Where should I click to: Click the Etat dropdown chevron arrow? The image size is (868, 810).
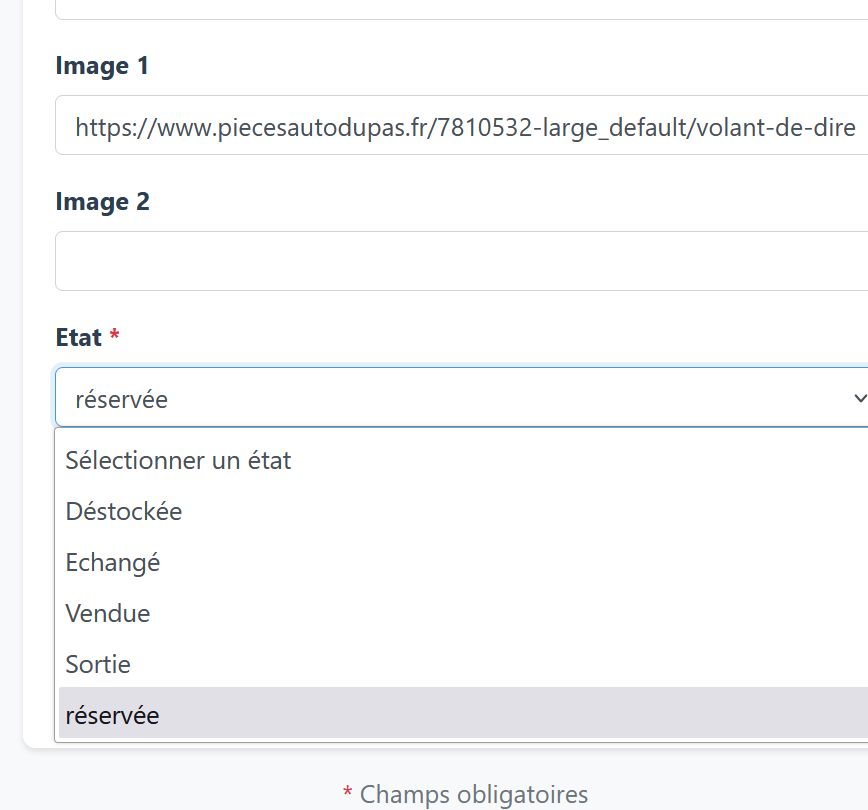pyautogui.click(x=860, y=398)
